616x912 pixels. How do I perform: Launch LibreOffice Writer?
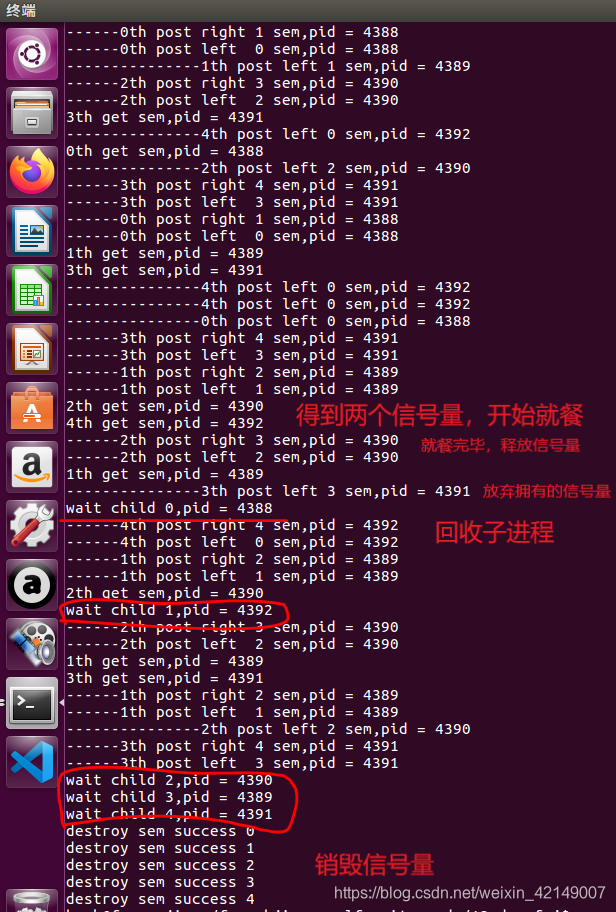(x=32, y=231)
